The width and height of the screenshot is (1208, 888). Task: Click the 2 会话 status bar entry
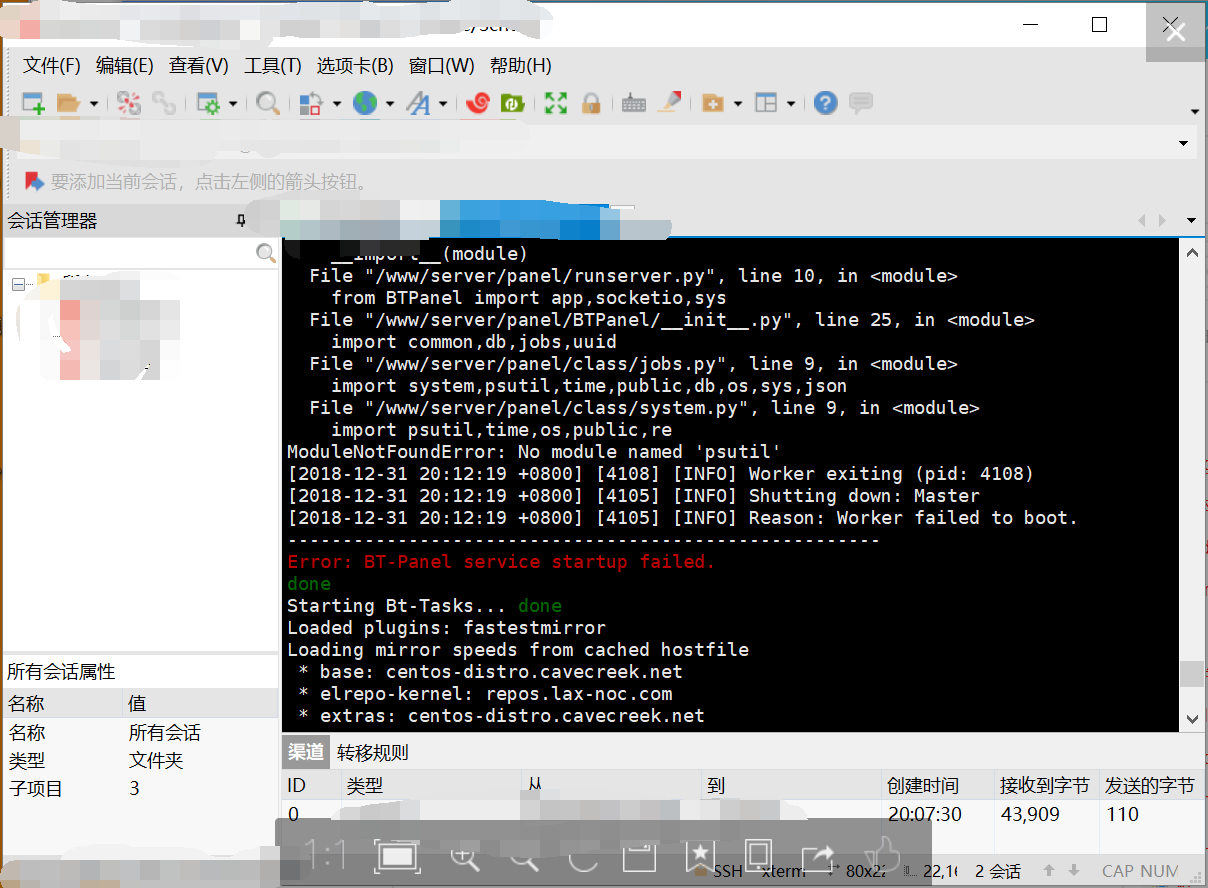(998, 872)
